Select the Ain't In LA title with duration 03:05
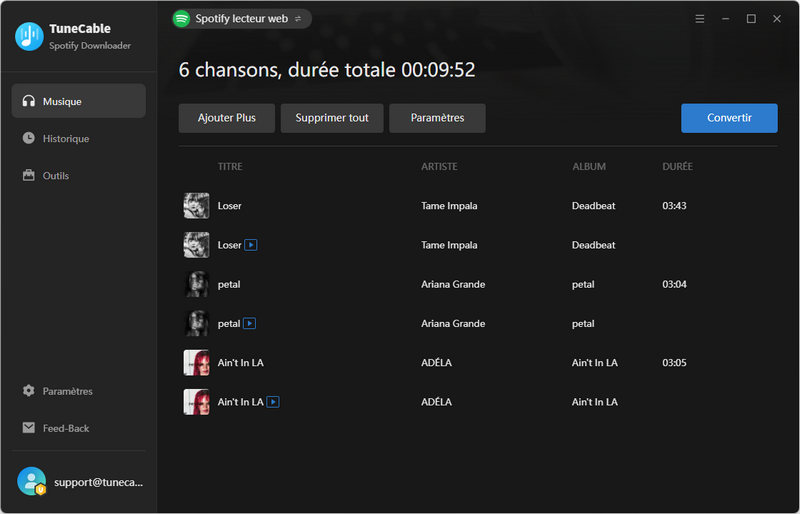 pos(241,363)
